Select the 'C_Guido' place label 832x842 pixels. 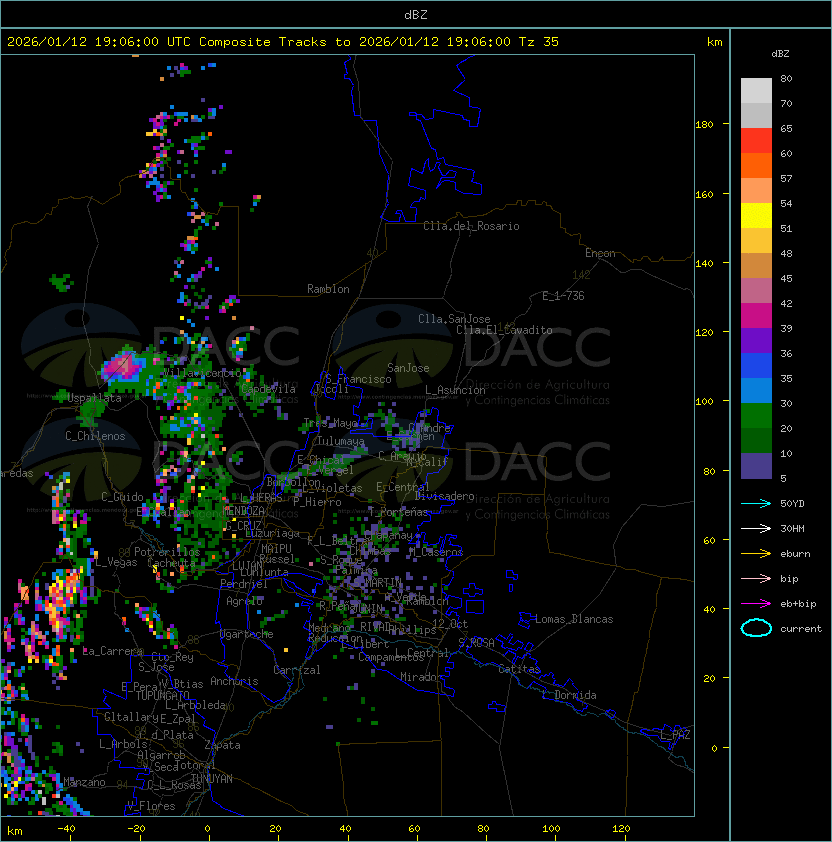pyautogui.click(x=122, y=497)
